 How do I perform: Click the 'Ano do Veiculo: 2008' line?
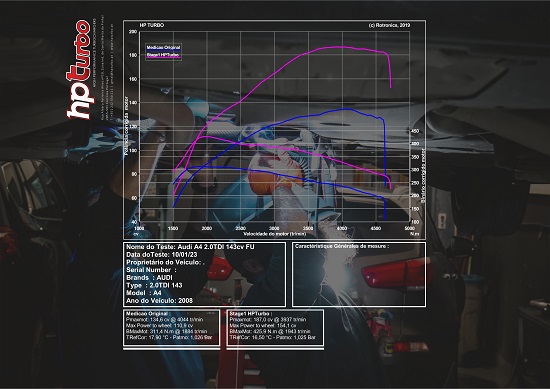pos(160,301)
